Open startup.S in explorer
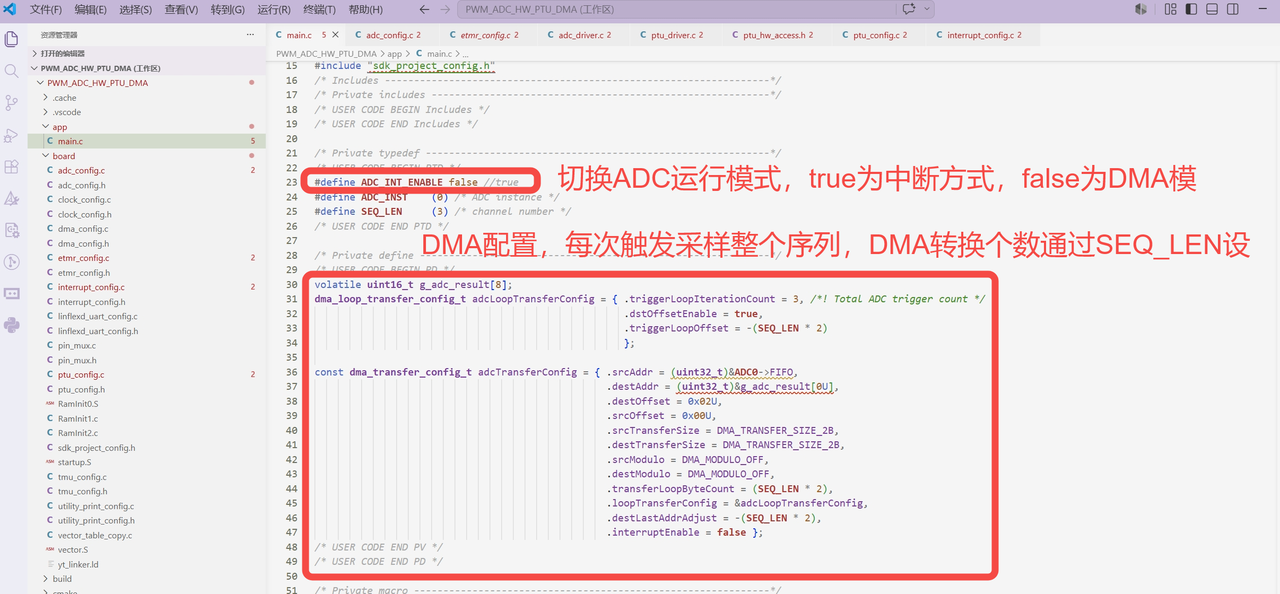The height and width of the screenshot is (594, 1280). coord(147,462)
